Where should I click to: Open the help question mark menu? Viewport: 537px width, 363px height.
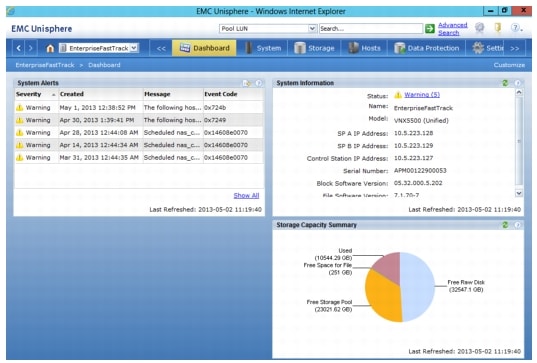click(x=516, y=28)
